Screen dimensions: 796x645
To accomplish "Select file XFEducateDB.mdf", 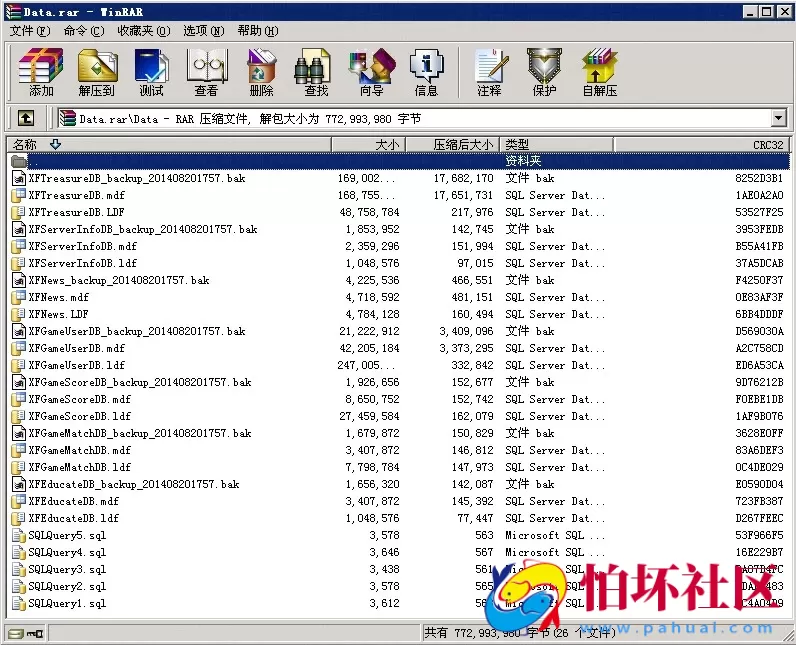I will [74, 501].
